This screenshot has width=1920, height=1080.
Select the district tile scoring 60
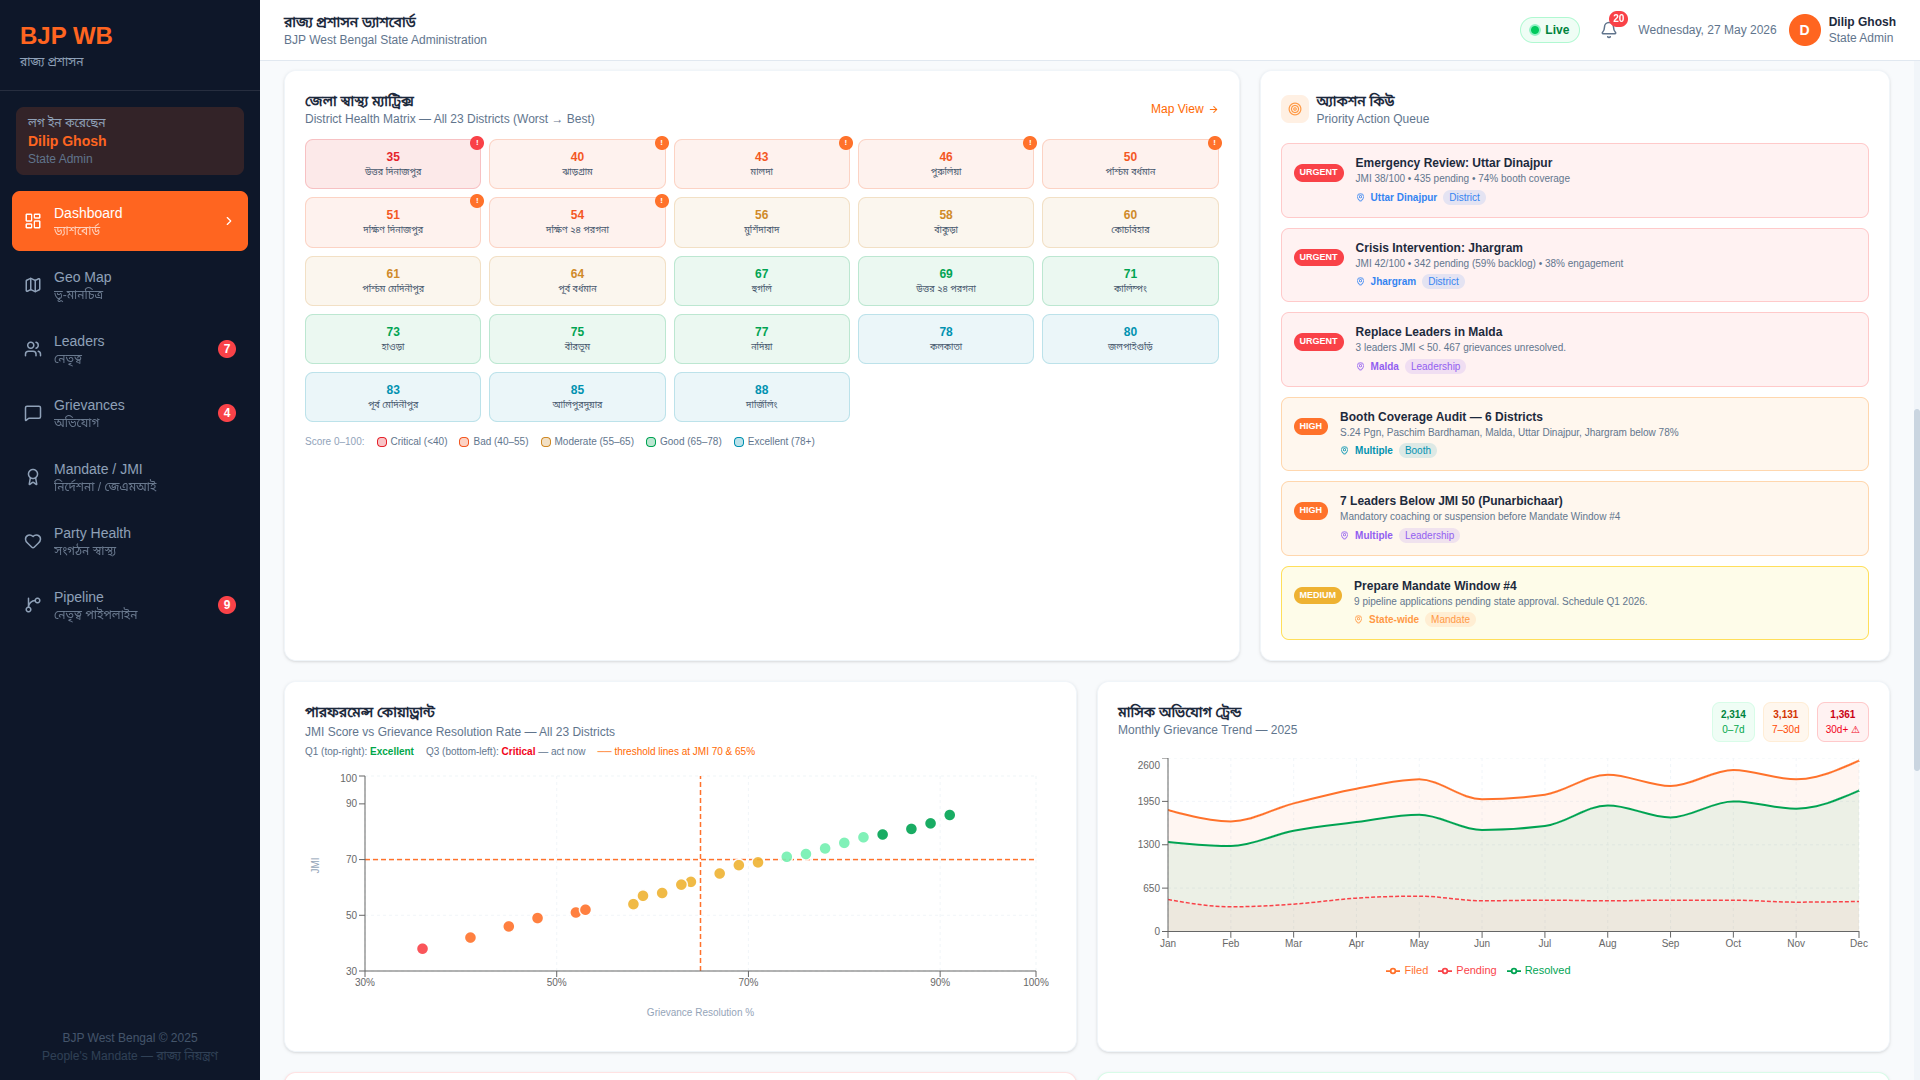coord(1130,222)
